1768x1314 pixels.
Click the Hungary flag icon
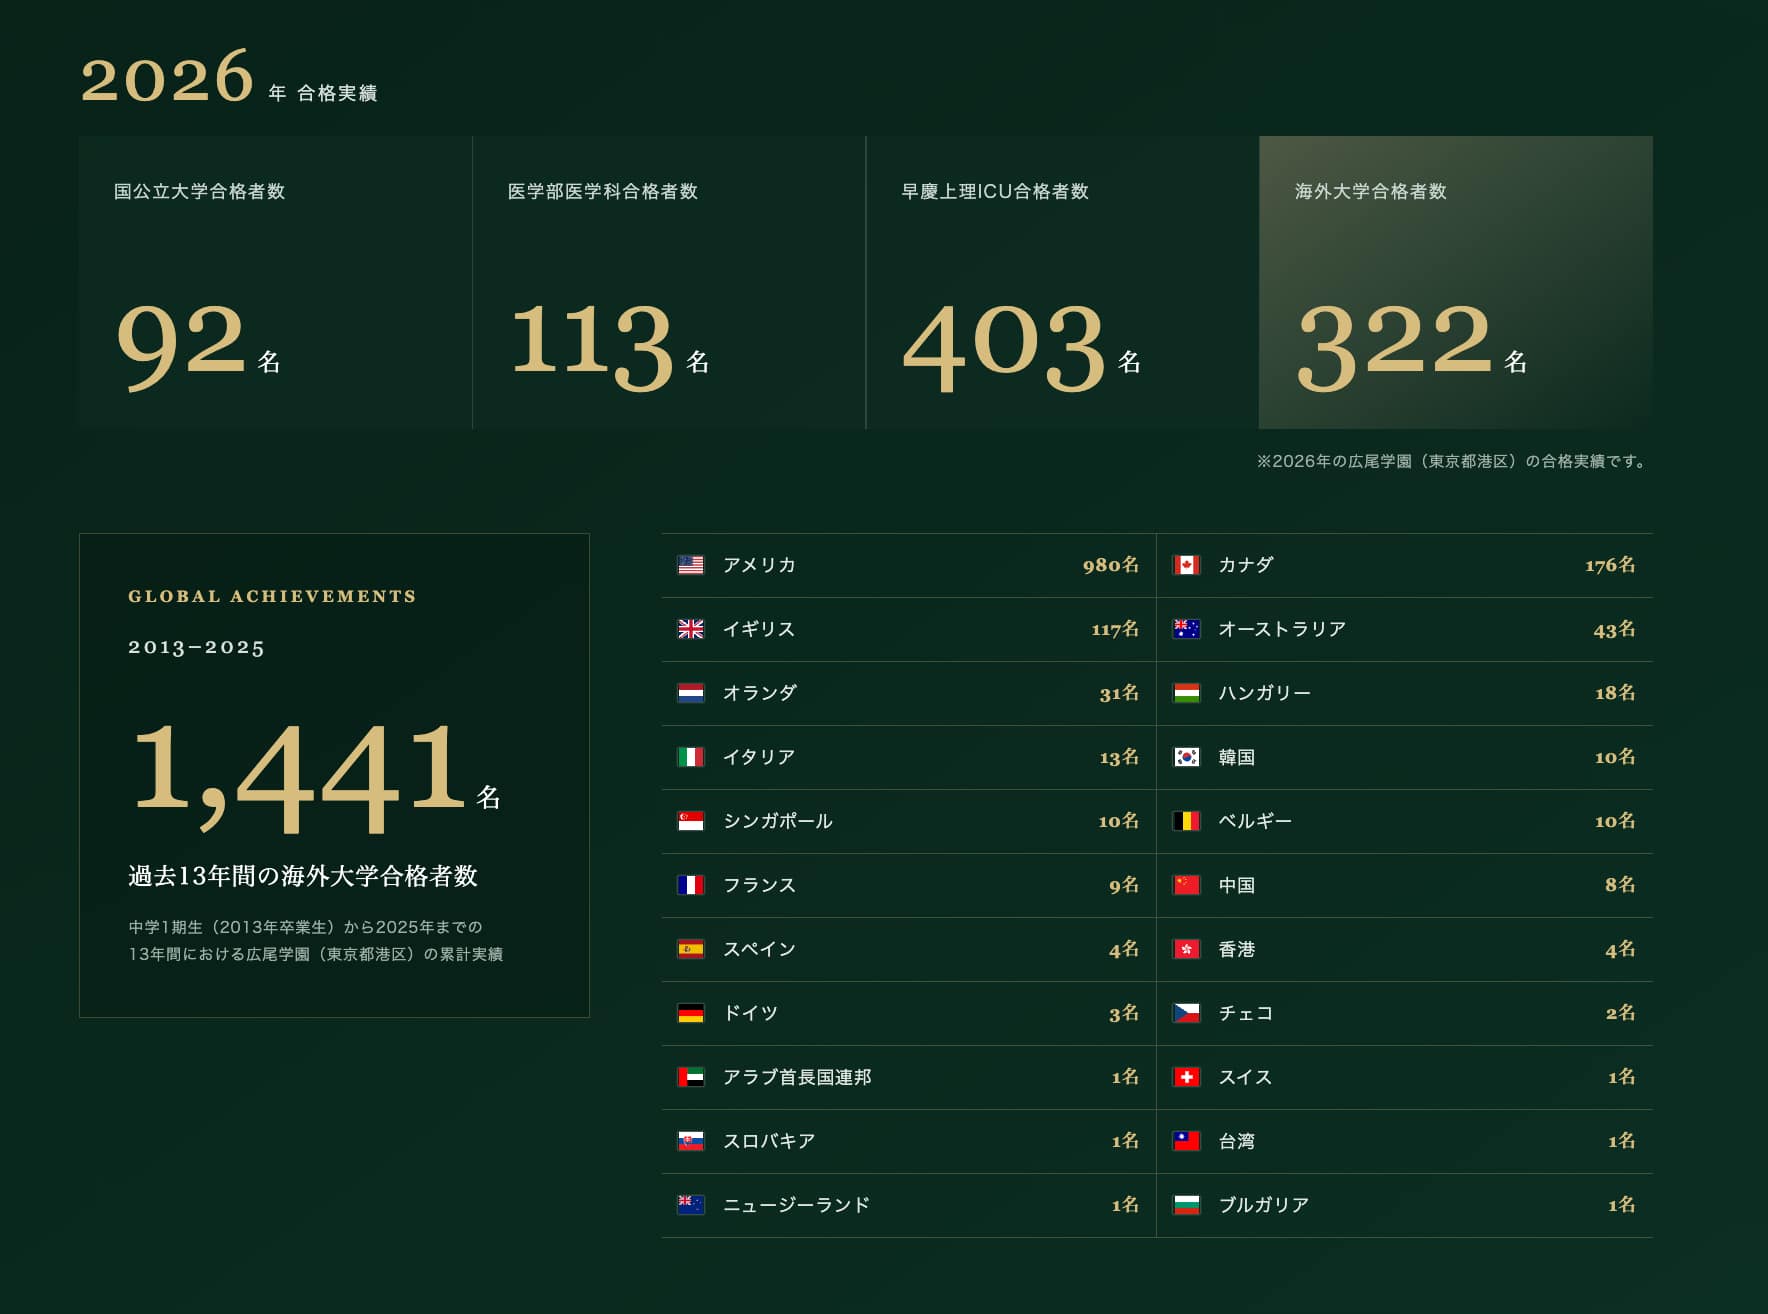[1186, 693]
